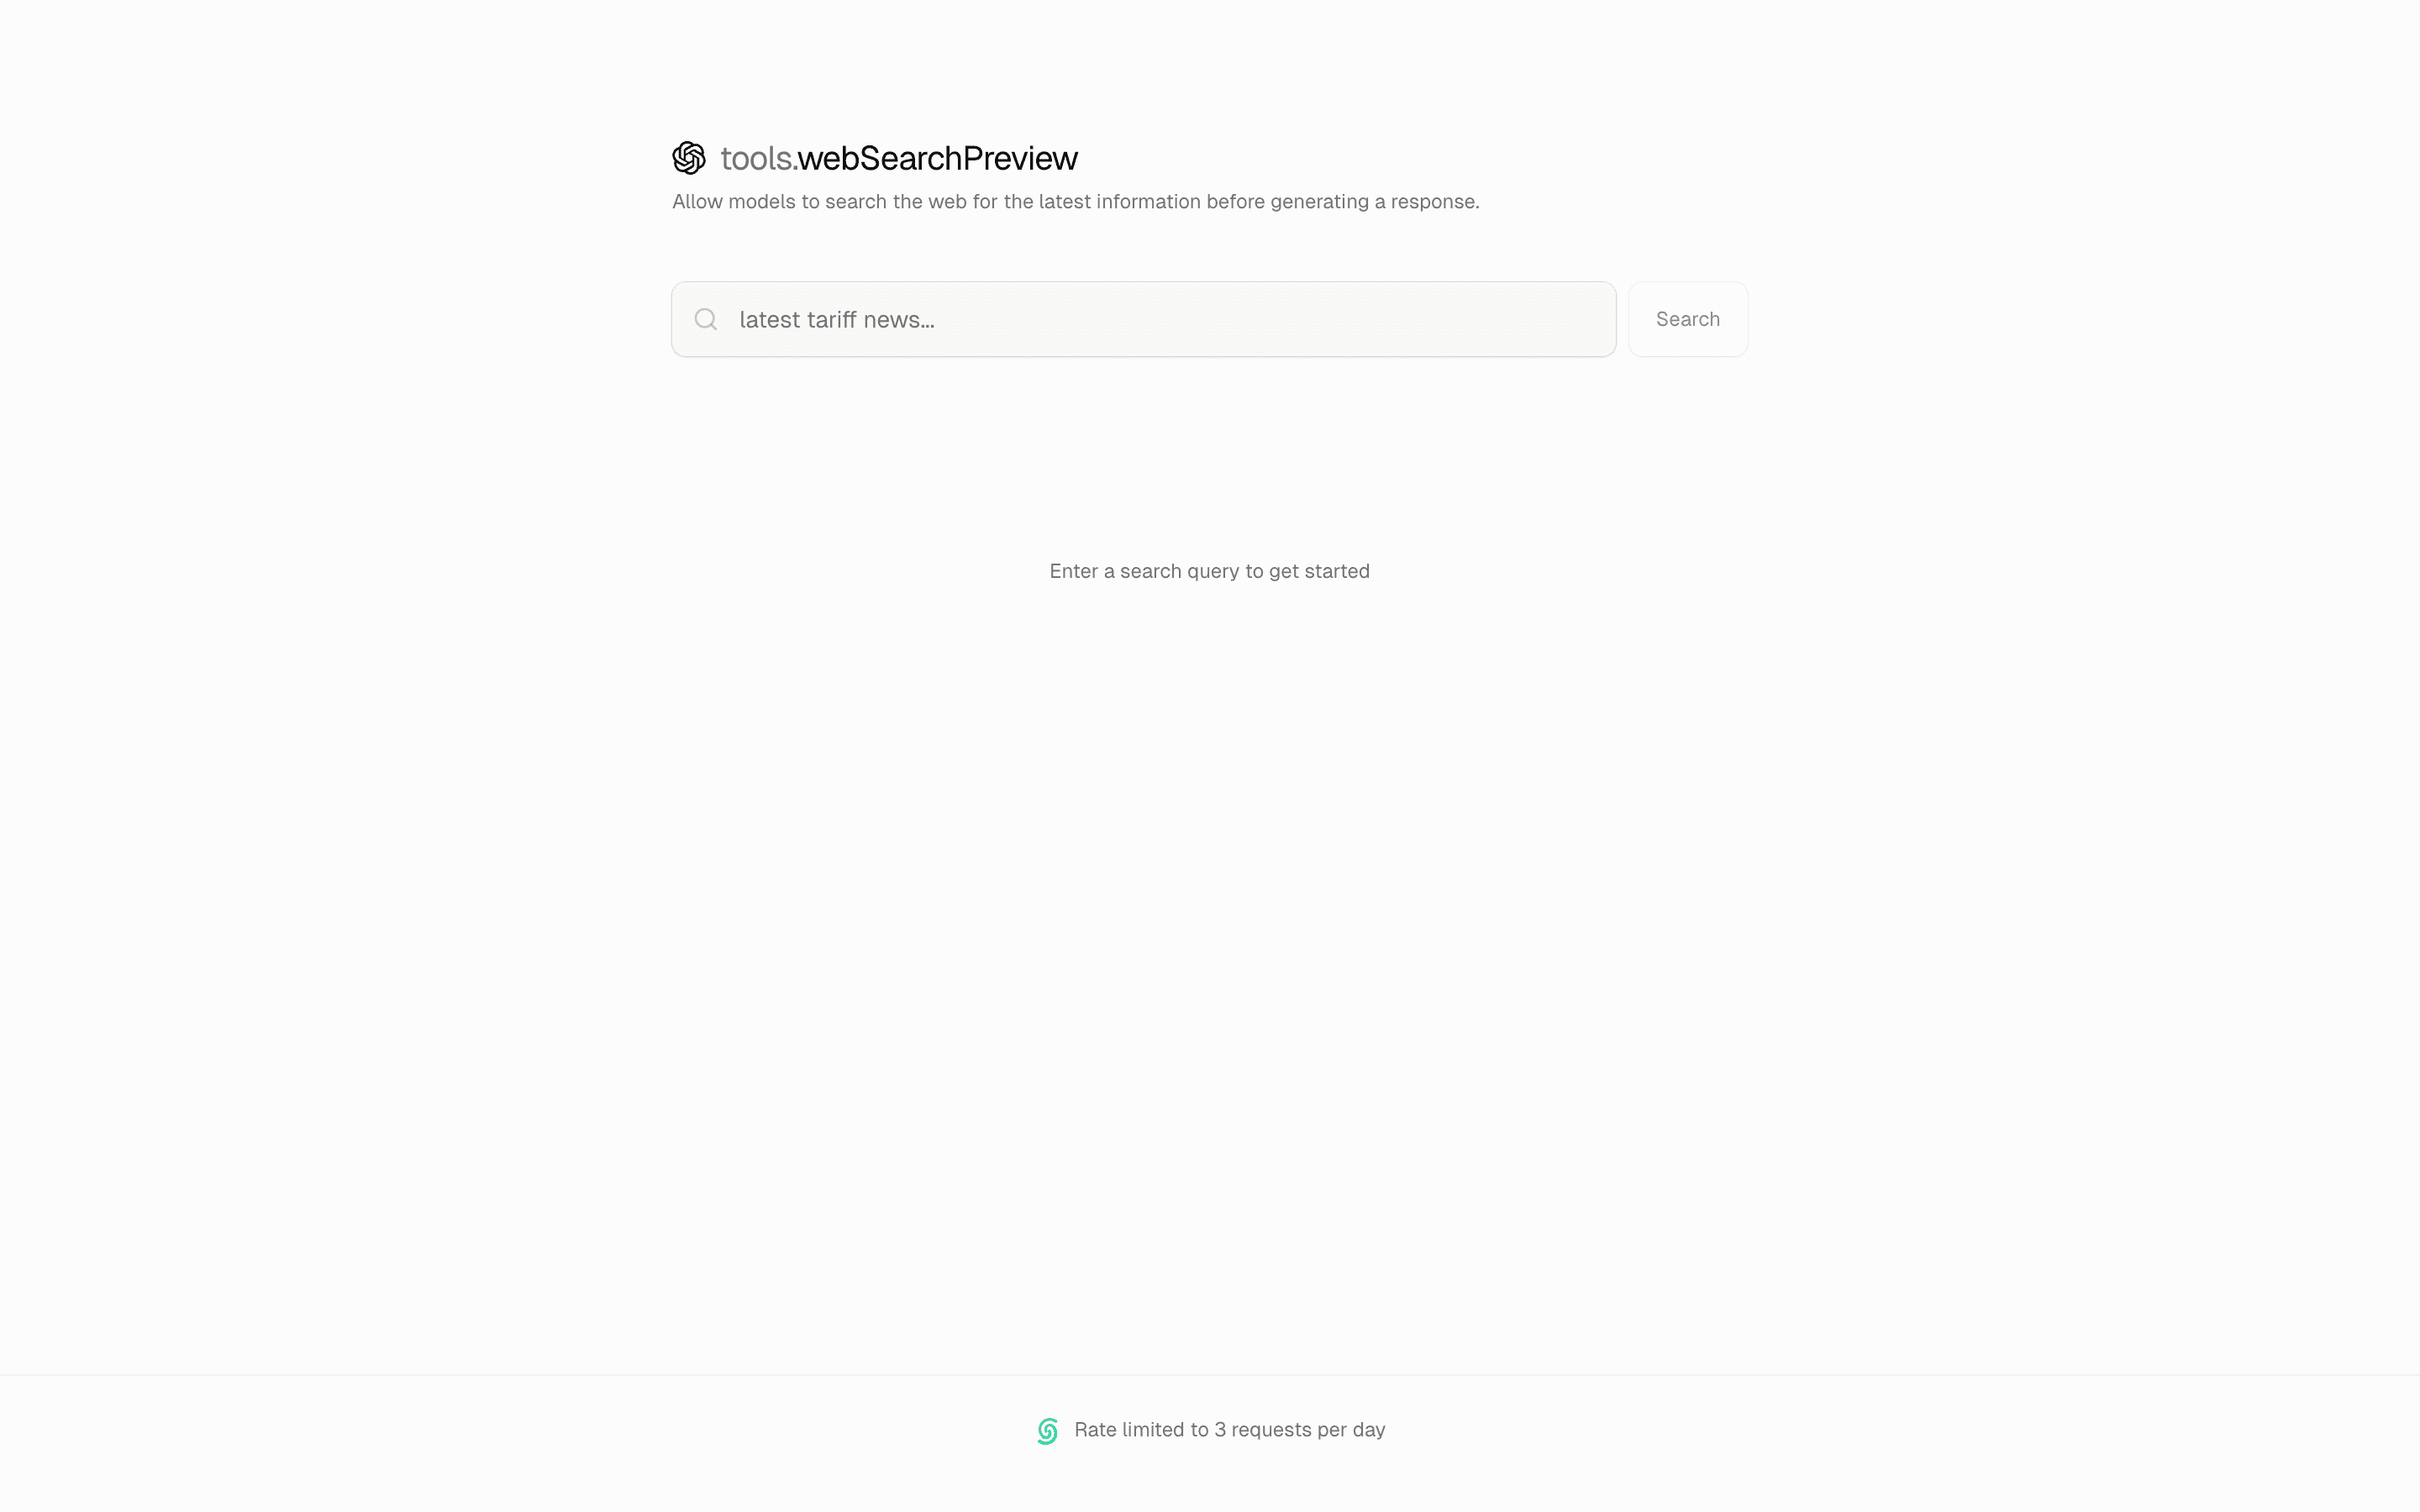
Task: Click 'Rate limited to 3 requests per day' notice
Action: click(1230, 1430)
